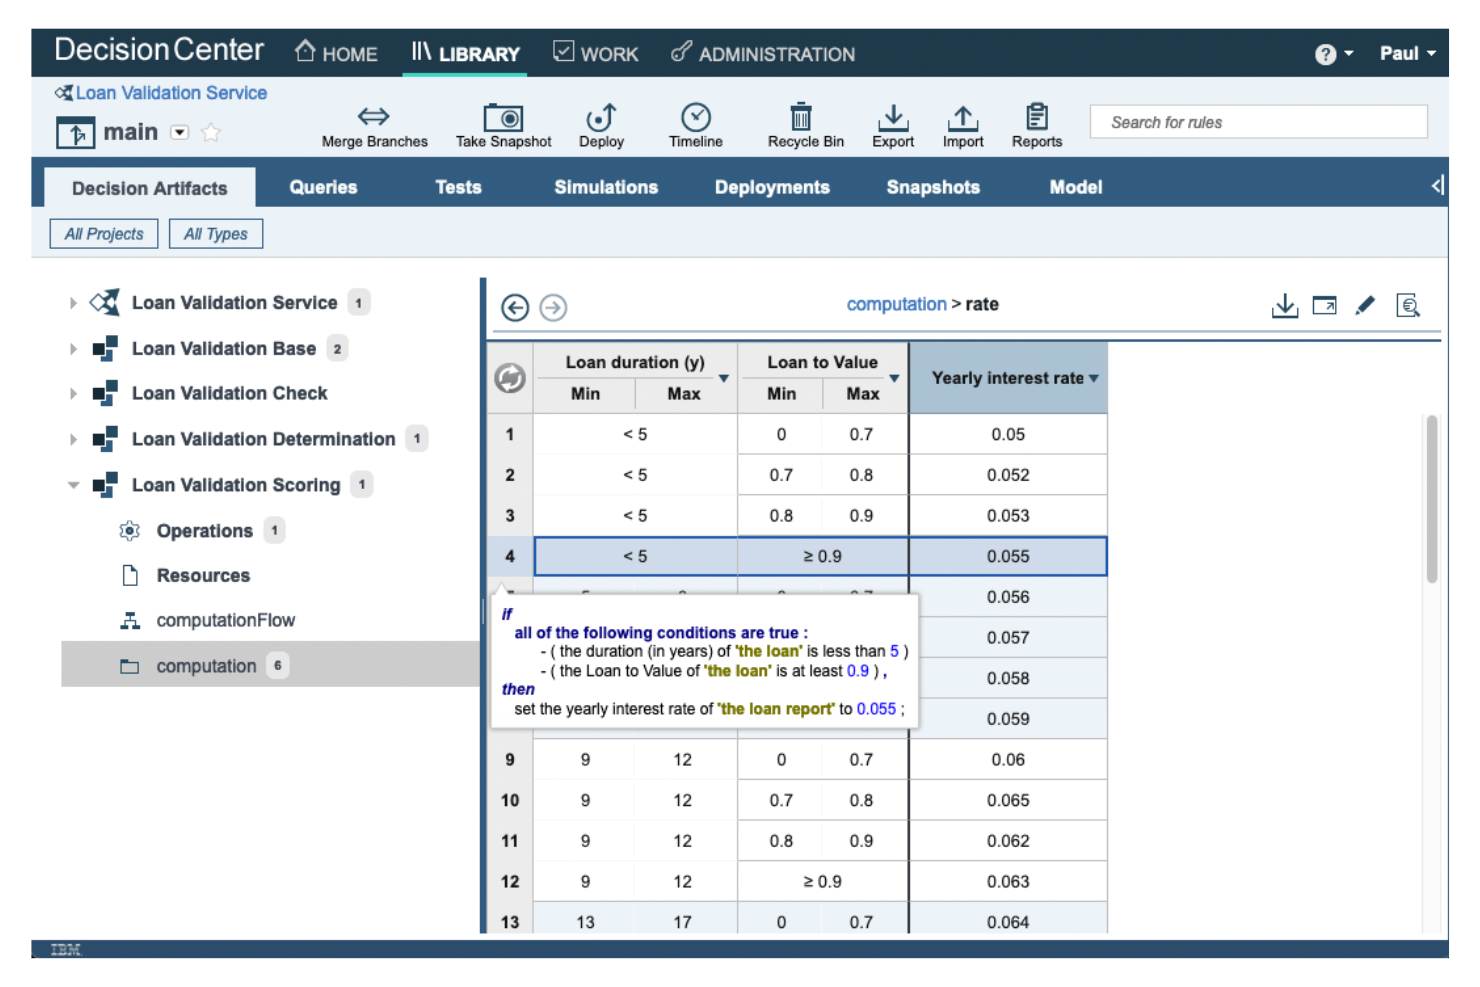Go to the HOME menu
This screenshot has height=987, width=1480.
pyautogui.click(x=336, y=53)
